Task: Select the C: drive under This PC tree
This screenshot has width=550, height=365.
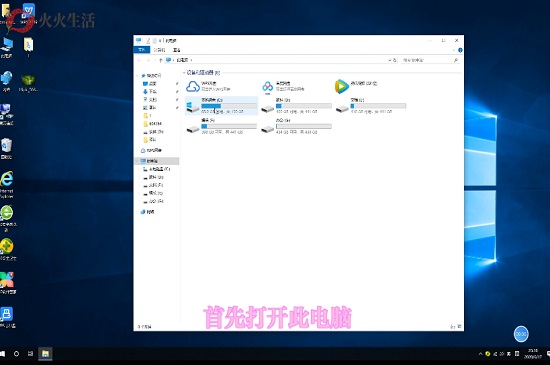Action: tap(156, 169)
